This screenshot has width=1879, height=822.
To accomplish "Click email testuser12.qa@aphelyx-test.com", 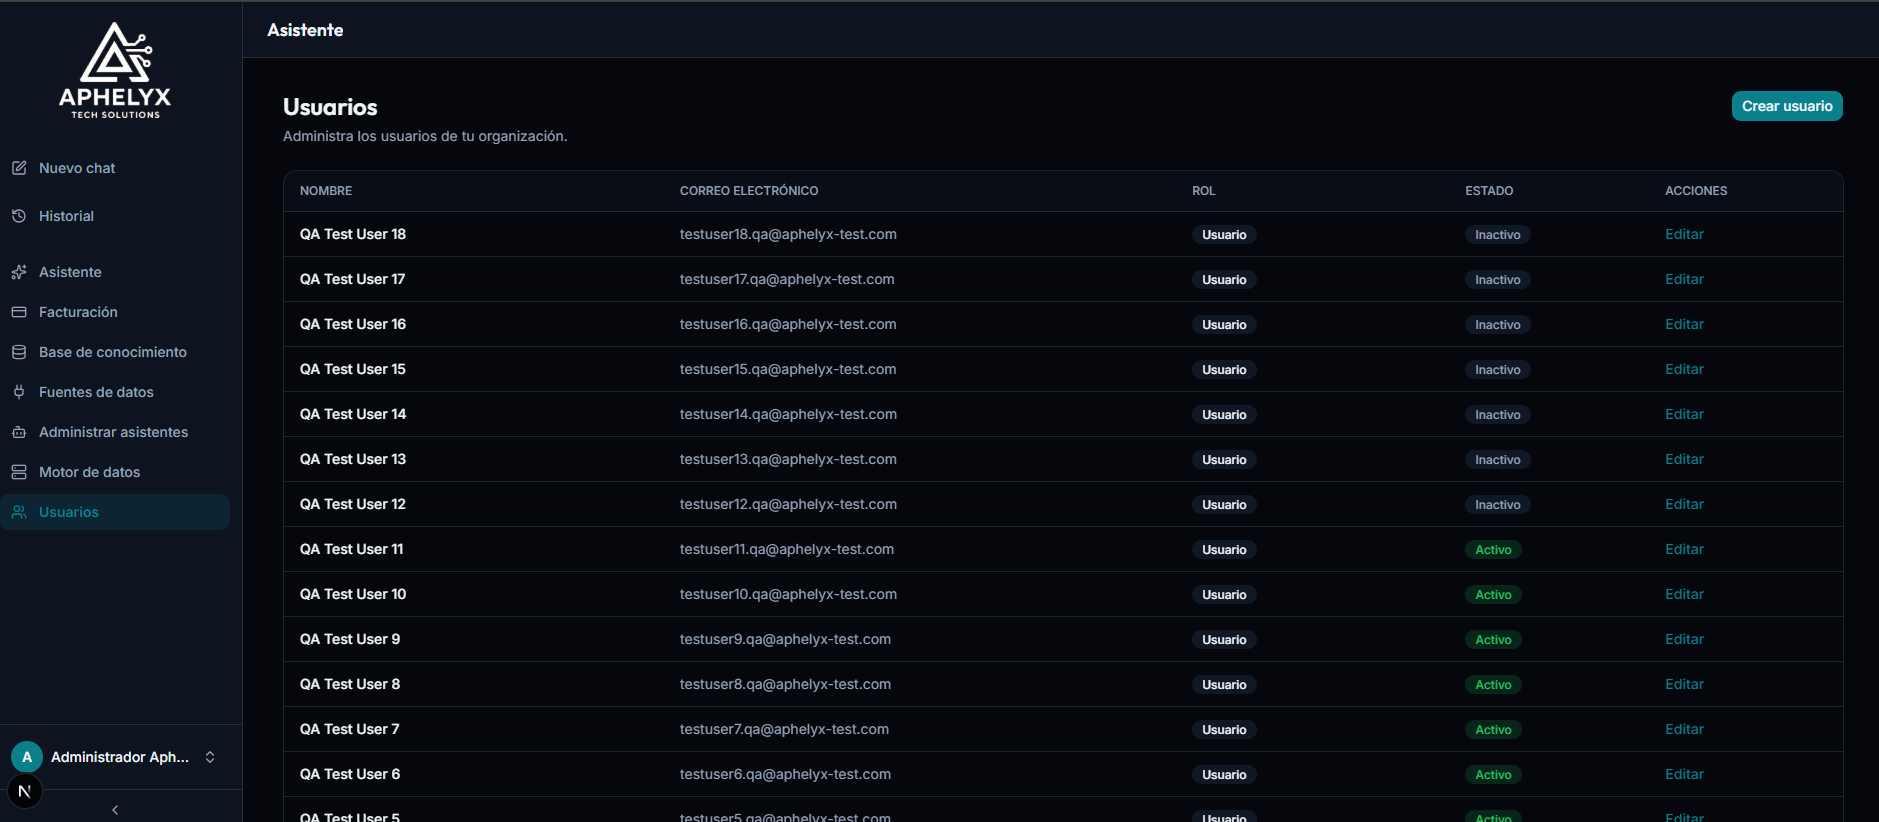I will click(x=788, y=504).
